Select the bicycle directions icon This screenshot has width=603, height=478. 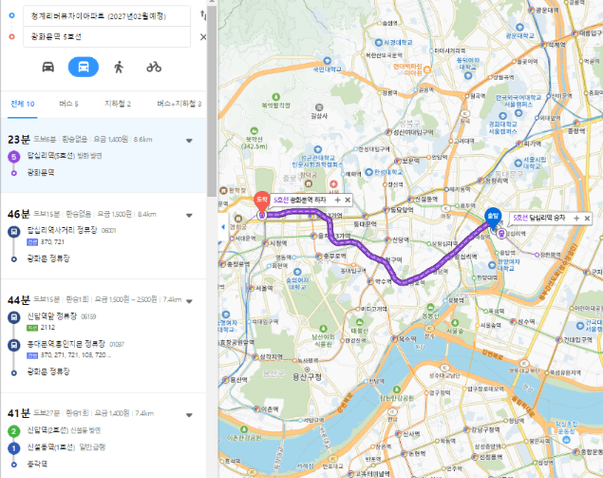tap(154, 67)
